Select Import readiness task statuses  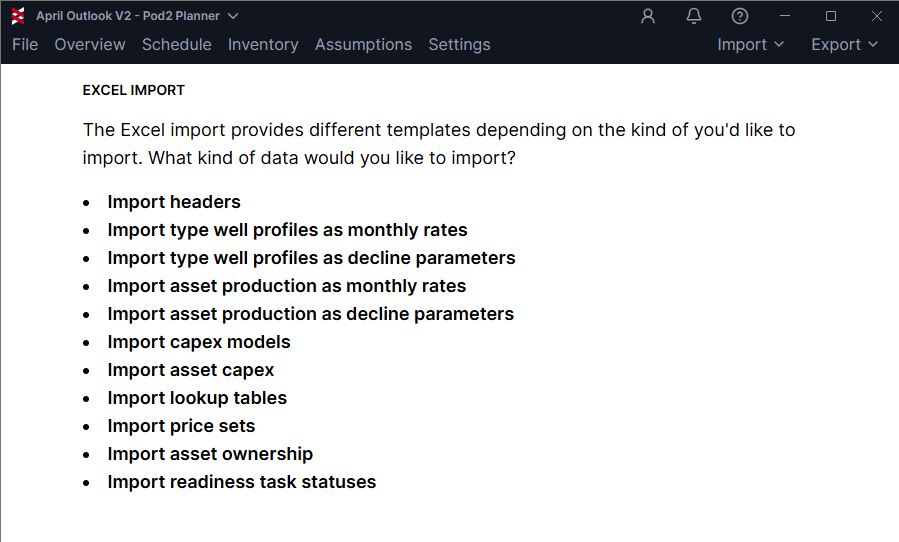242,482
